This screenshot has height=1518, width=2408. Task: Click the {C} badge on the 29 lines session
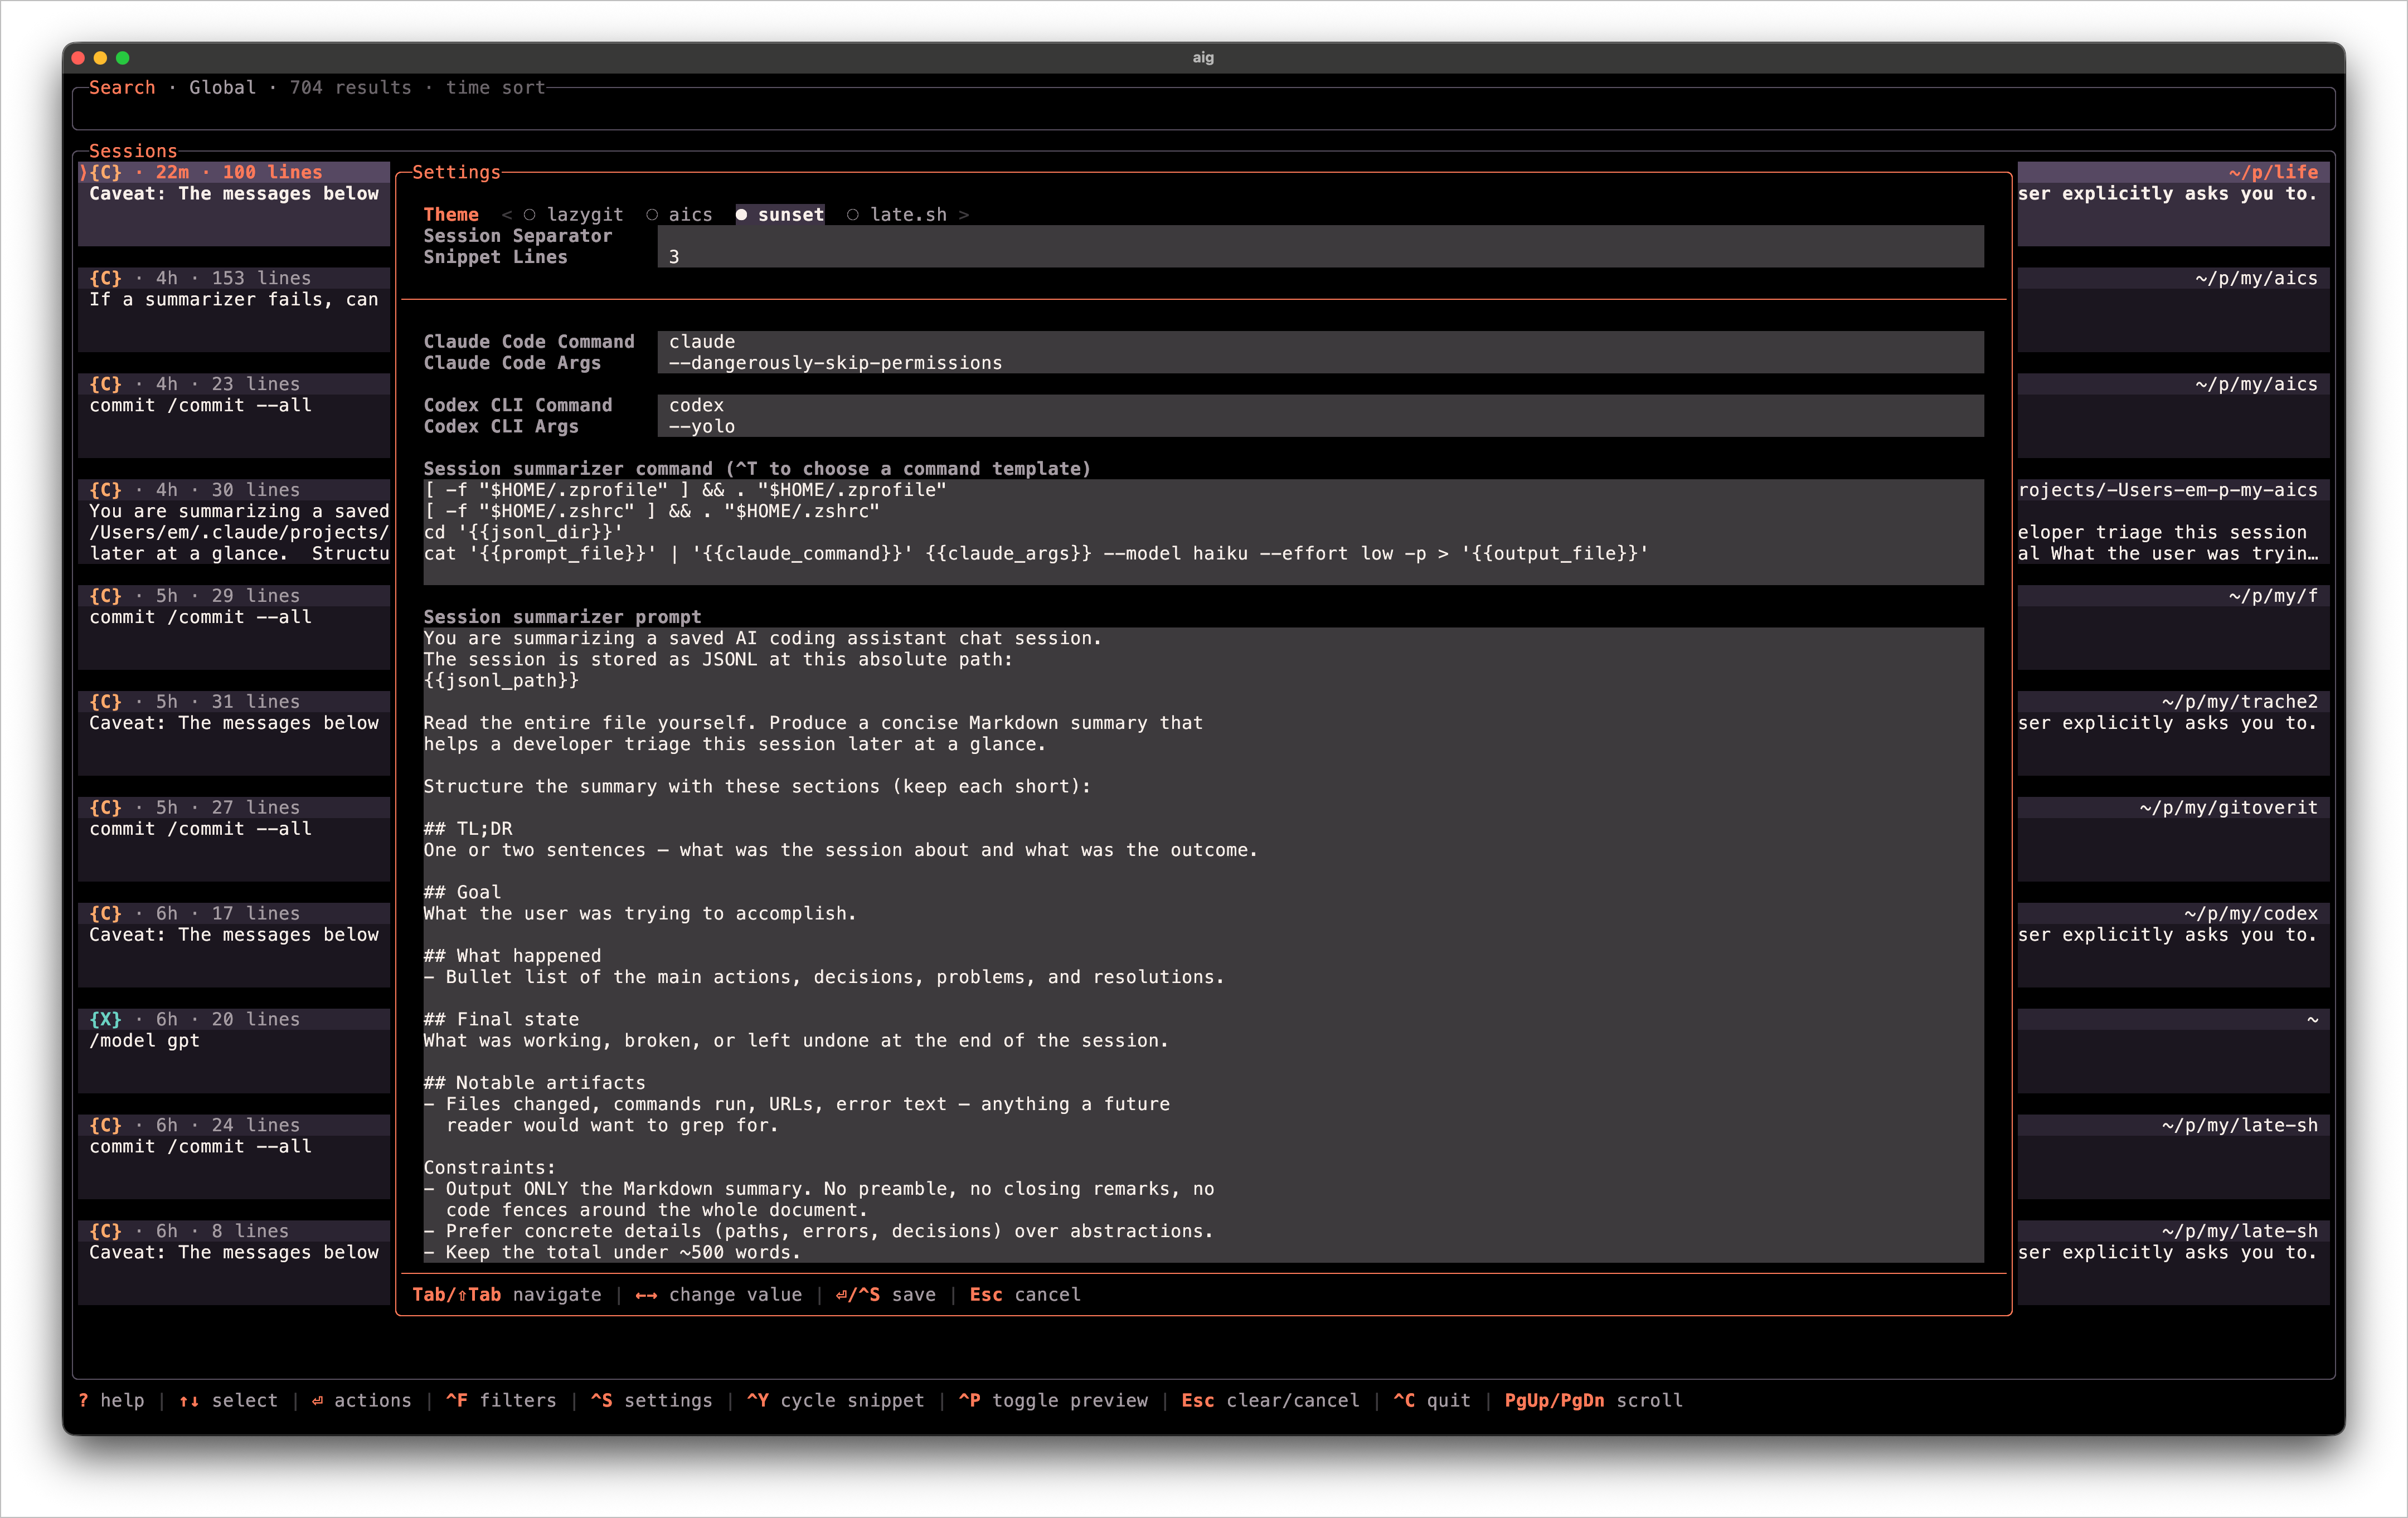click(105, 596)
